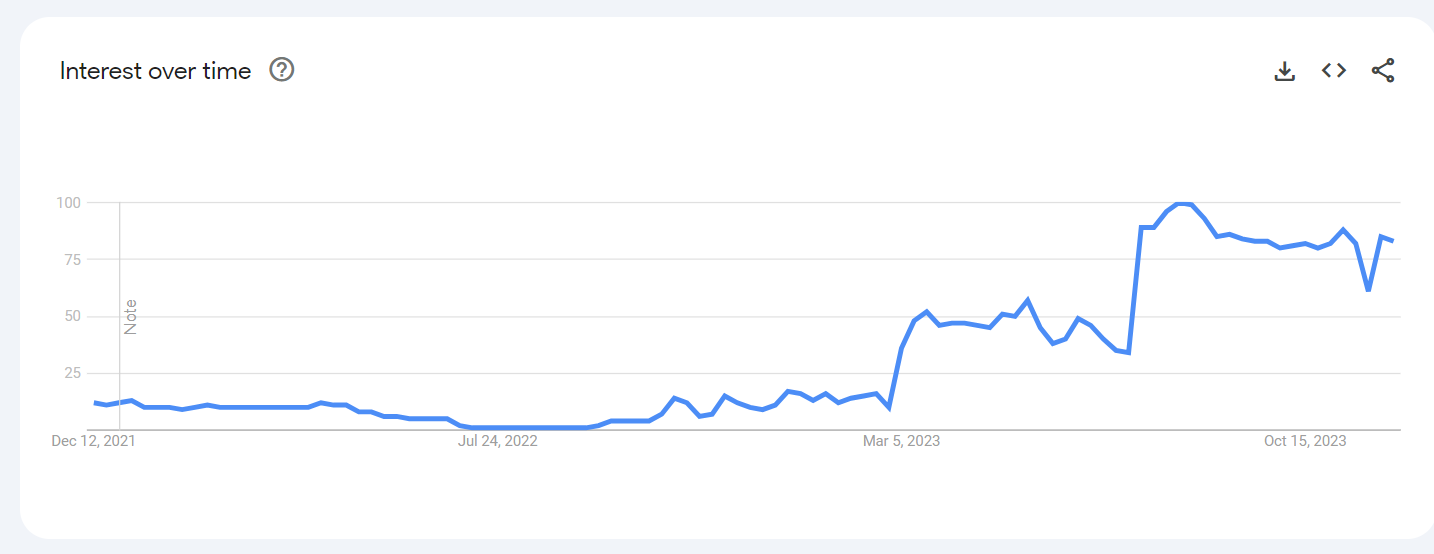Open the help icon beside Interest over time
This screenshot has width=1434, height=554.
coord(282,70)
